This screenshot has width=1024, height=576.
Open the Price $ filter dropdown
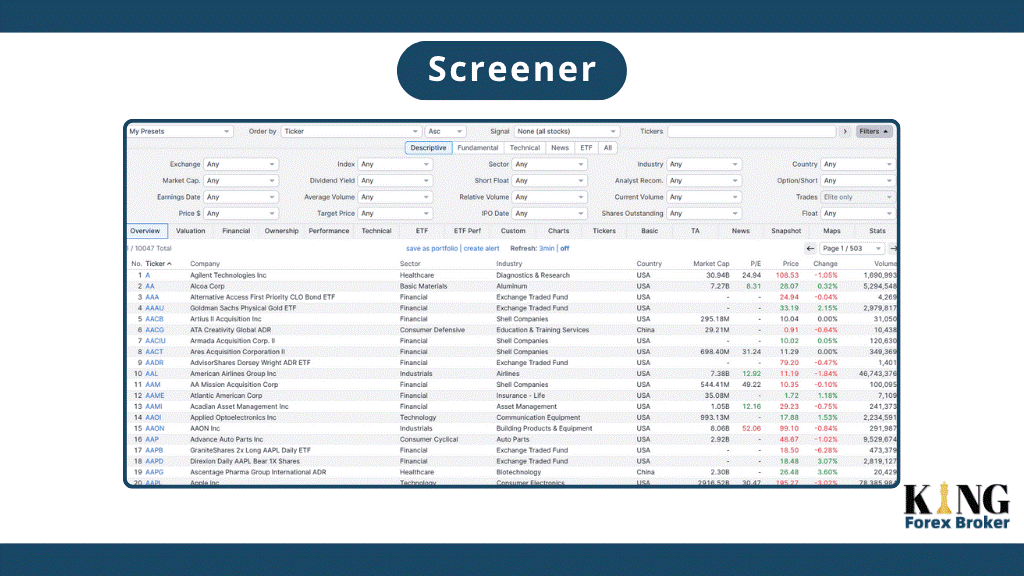point(241,213)
